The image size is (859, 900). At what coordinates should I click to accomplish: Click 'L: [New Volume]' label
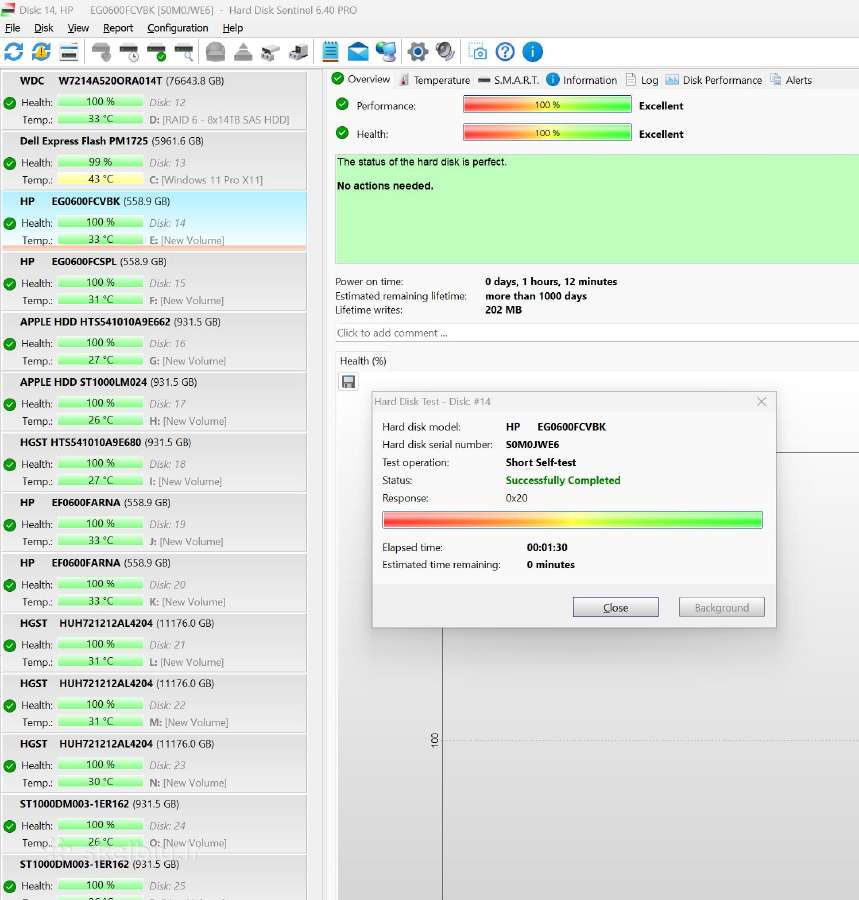186,662
